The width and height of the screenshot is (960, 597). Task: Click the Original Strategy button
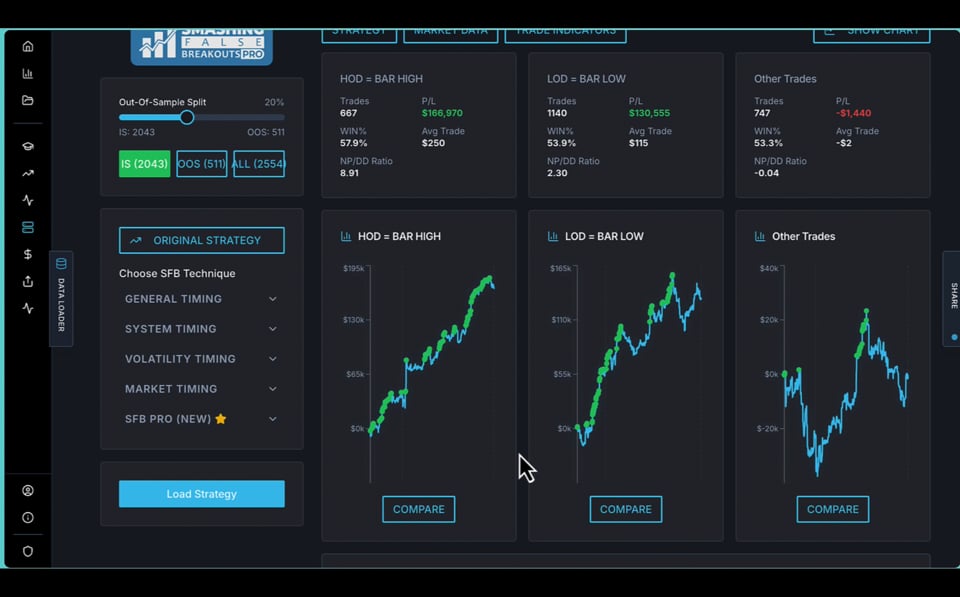[201, 241]
